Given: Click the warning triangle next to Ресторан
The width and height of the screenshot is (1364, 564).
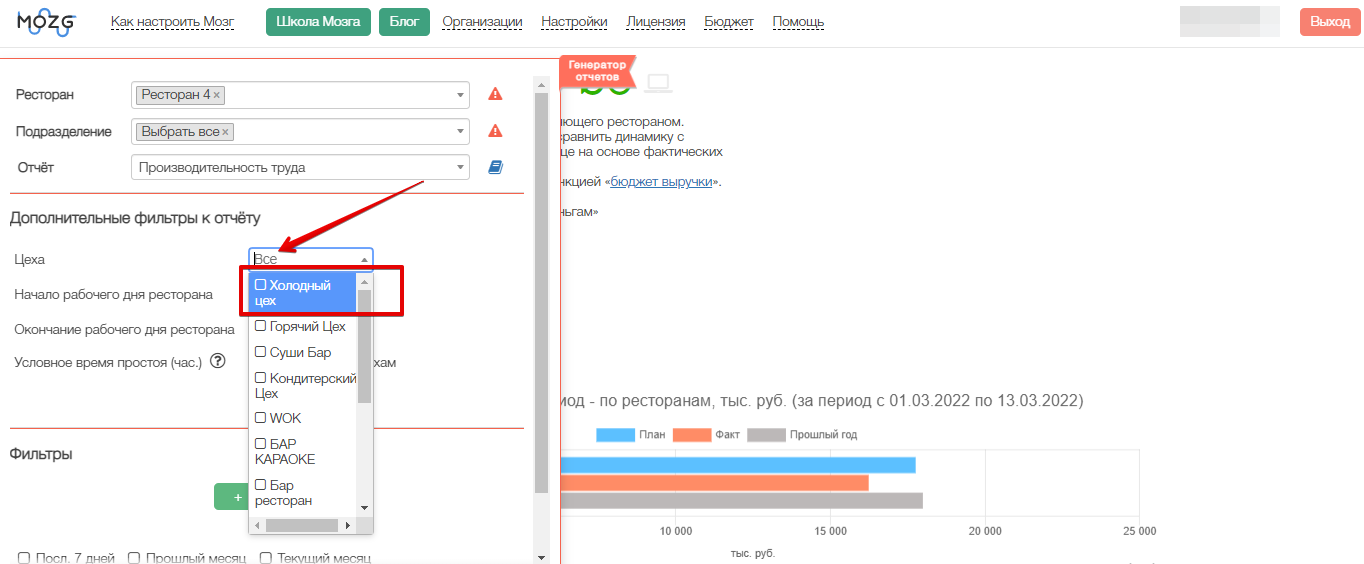Looking at the screenshot, I should 495,95.
